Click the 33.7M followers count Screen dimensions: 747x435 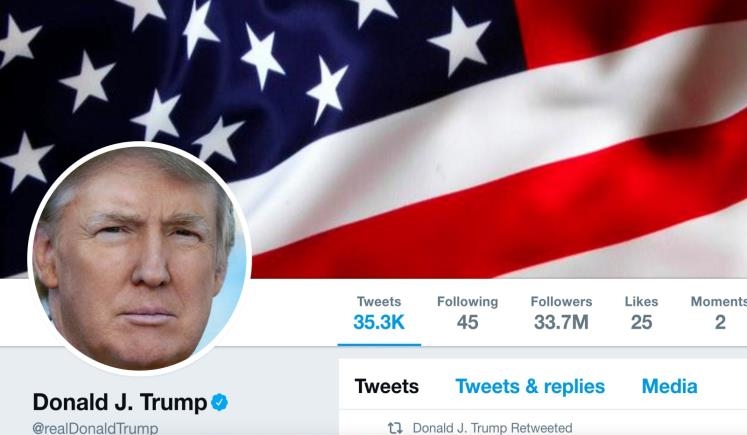click(561, 323)
